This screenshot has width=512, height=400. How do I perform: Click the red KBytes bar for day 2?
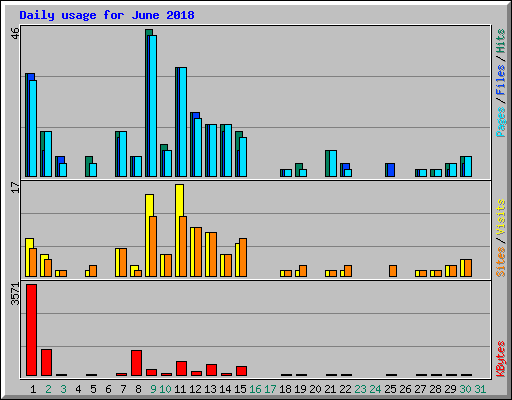click(46, 362)
